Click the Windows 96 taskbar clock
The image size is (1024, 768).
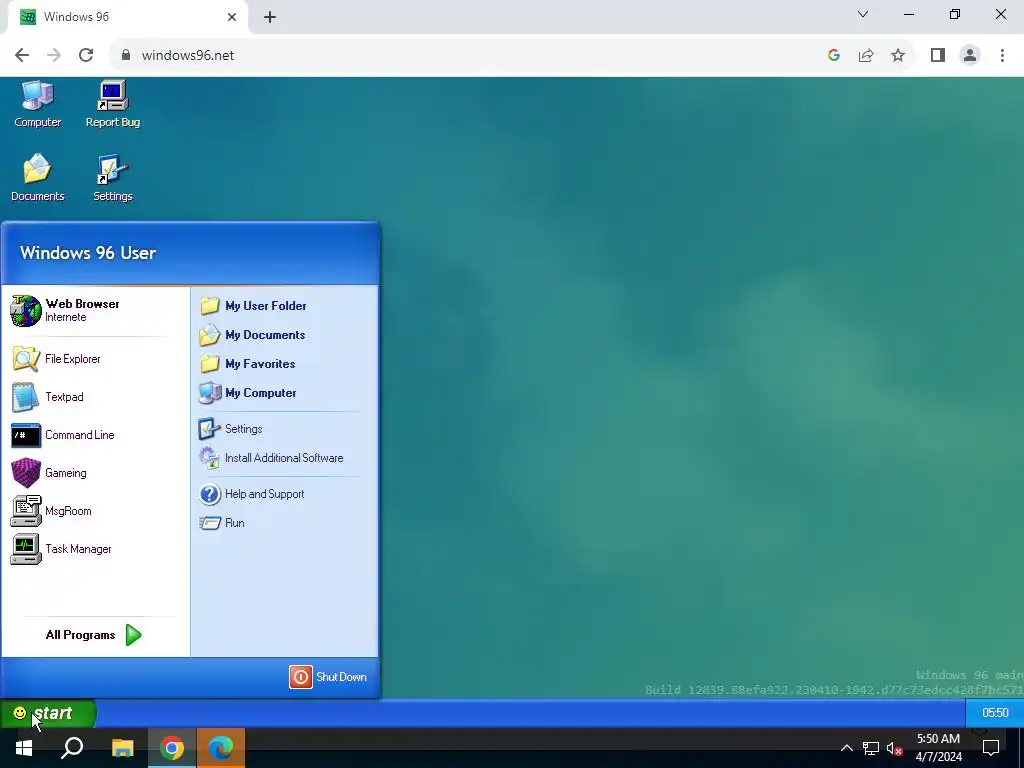coord(995,712)
